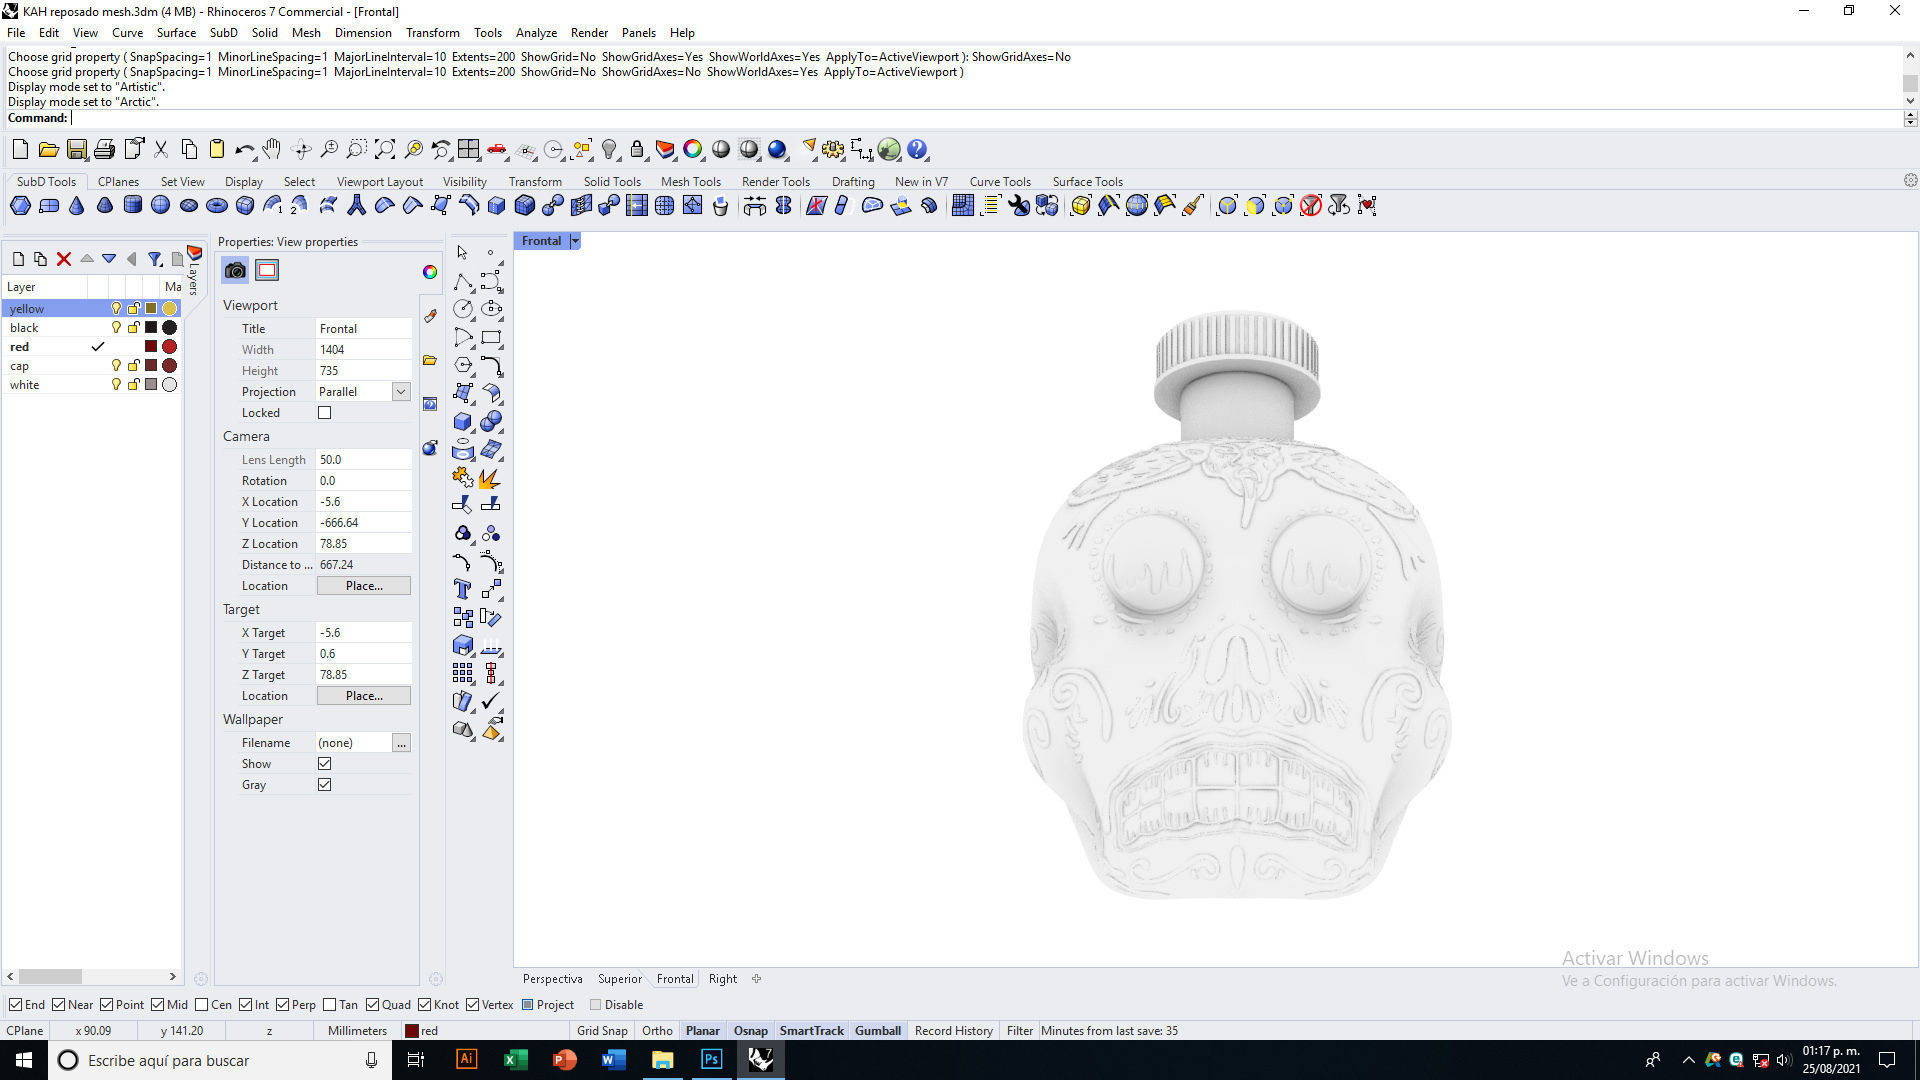Click the black layer material circle
1920x1080 pixels.
(170, 328)
